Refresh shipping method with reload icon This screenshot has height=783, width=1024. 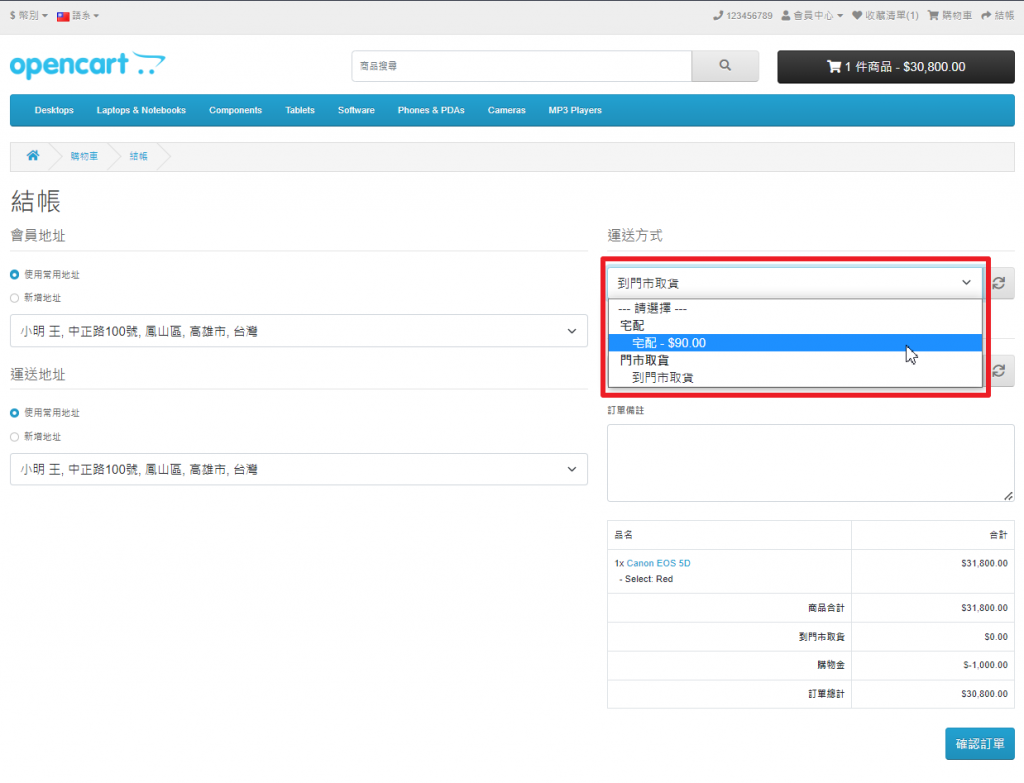click(999, 283)
